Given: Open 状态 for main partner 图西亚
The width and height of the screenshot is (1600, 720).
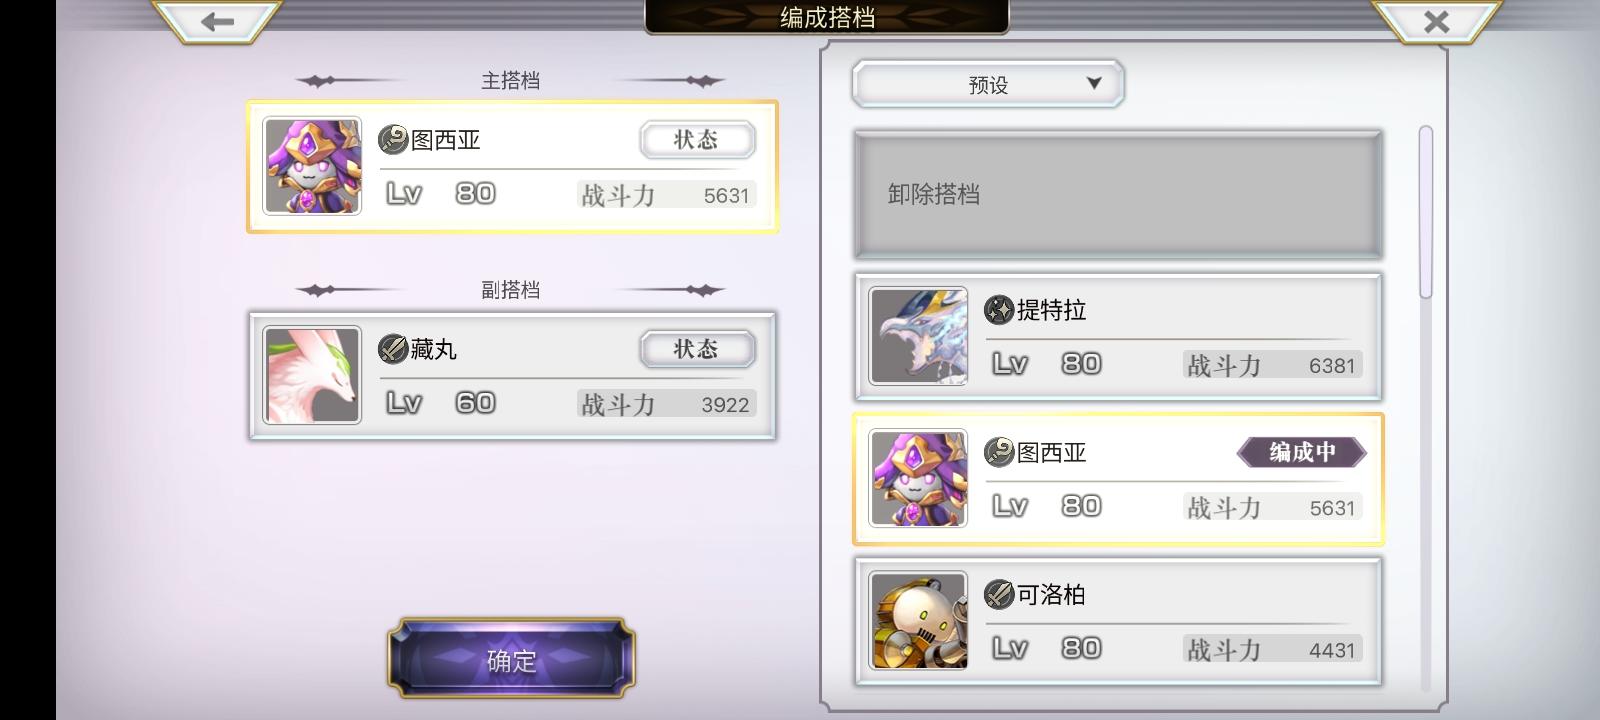Looking at the screenshot, I should [697, 140].
